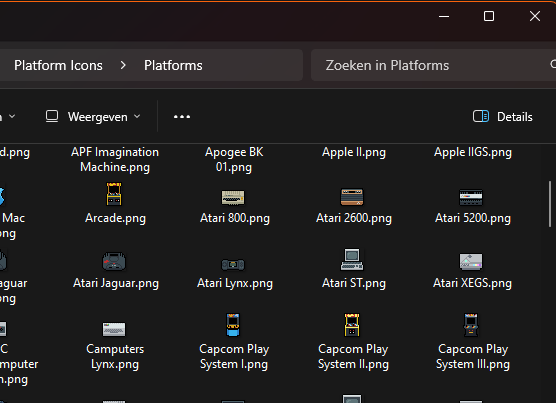Toggle the Details pane button

coord(503,117)
